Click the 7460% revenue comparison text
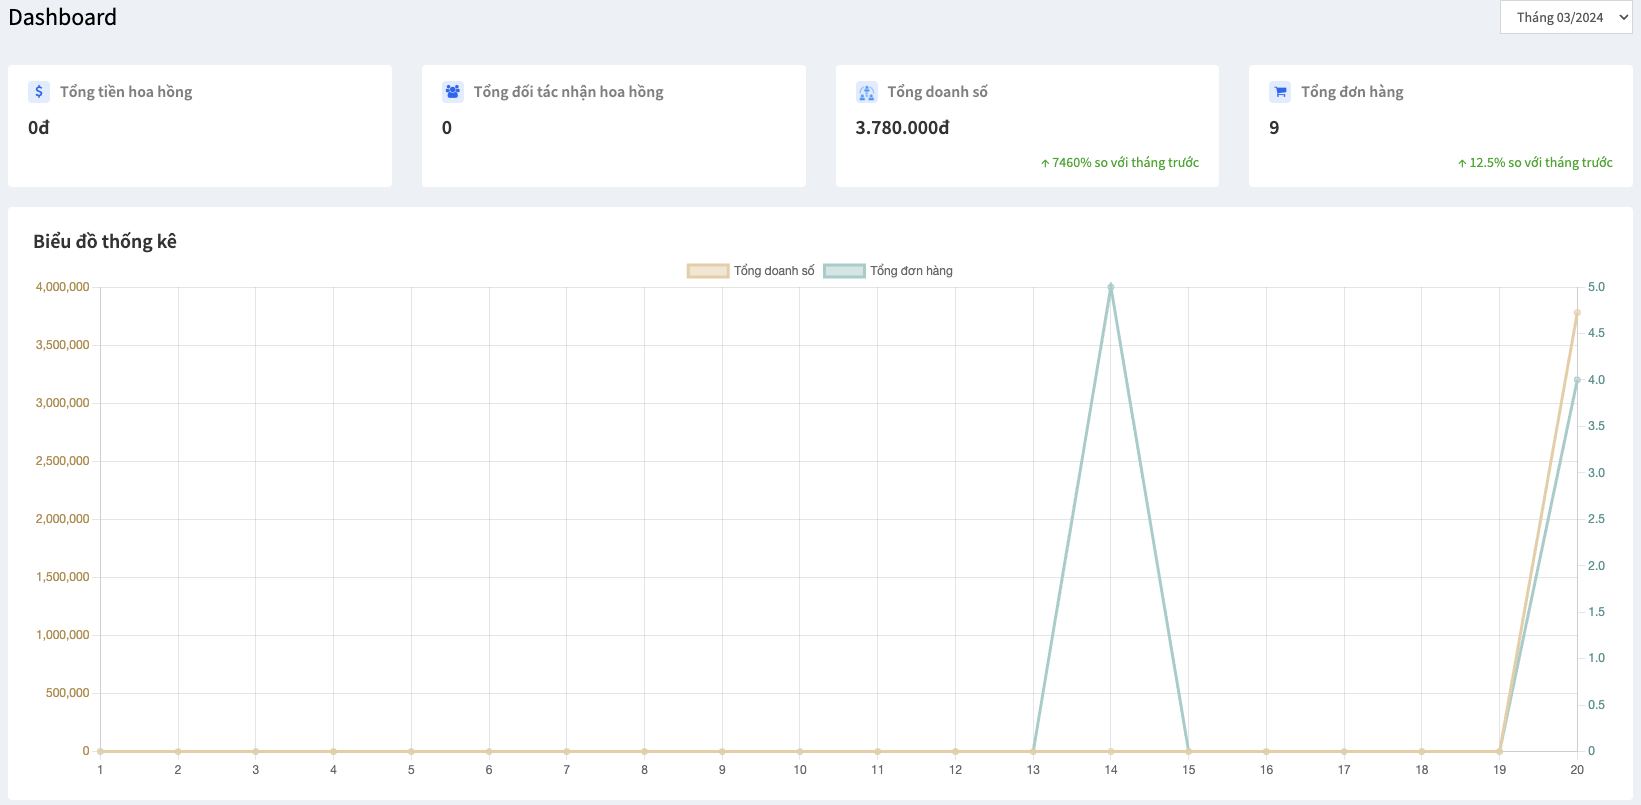1641x805 pixels. pyautogui.click(x=1124, y=163)
